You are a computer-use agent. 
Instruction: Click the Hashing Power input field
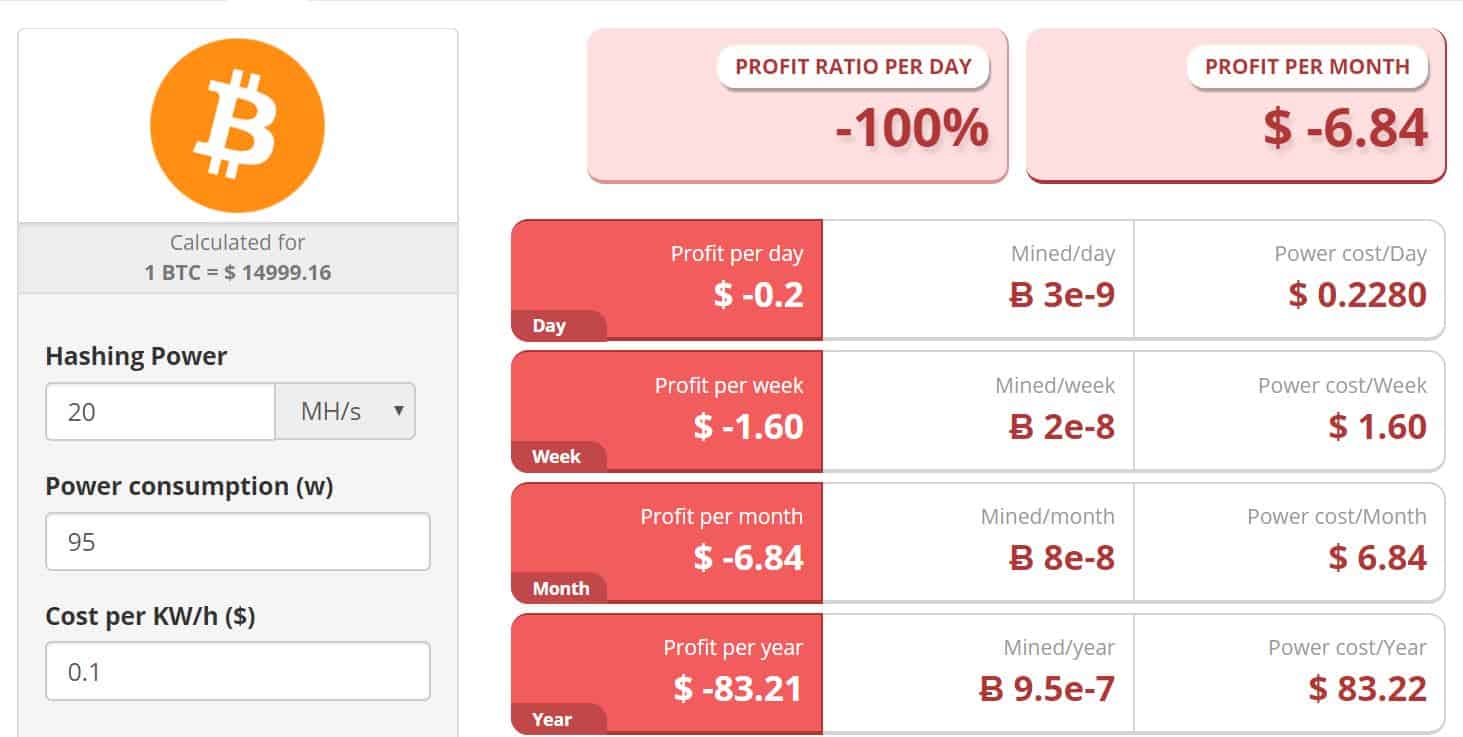[160, 411]
